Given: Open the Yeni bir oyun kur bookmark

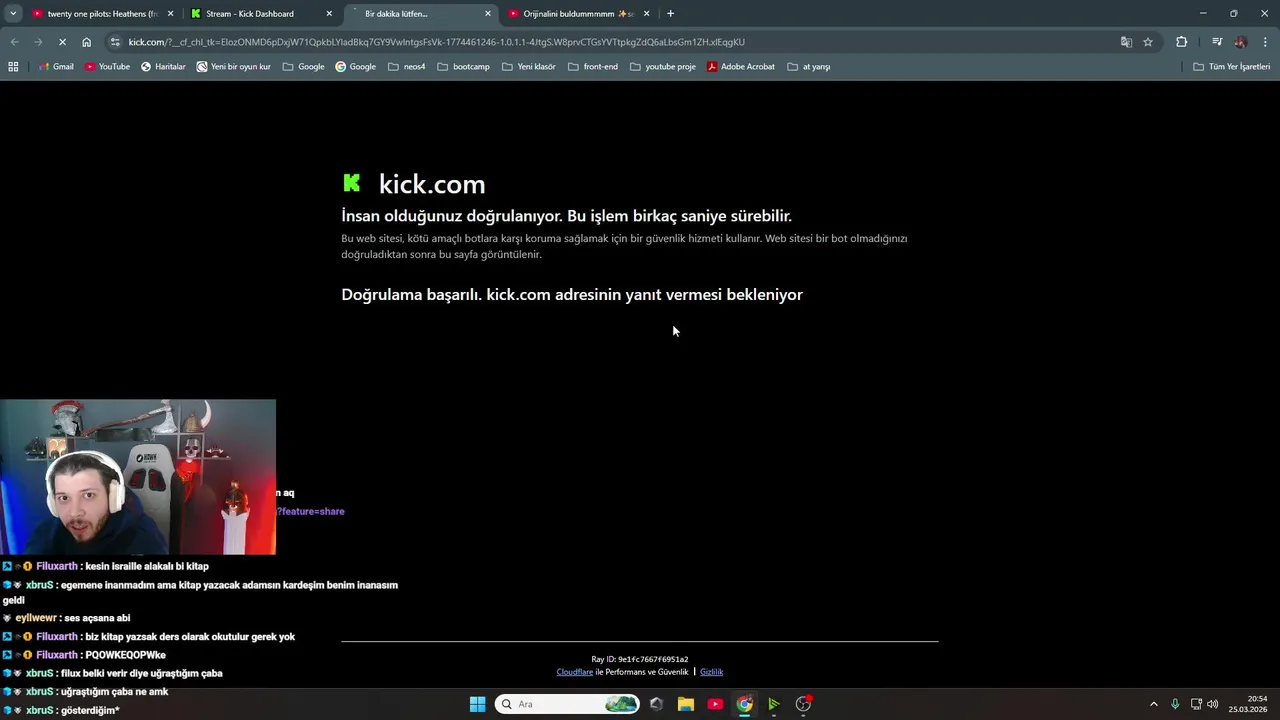Looking at the screenshot, I should pyautogui.click(x=233, y=67).
